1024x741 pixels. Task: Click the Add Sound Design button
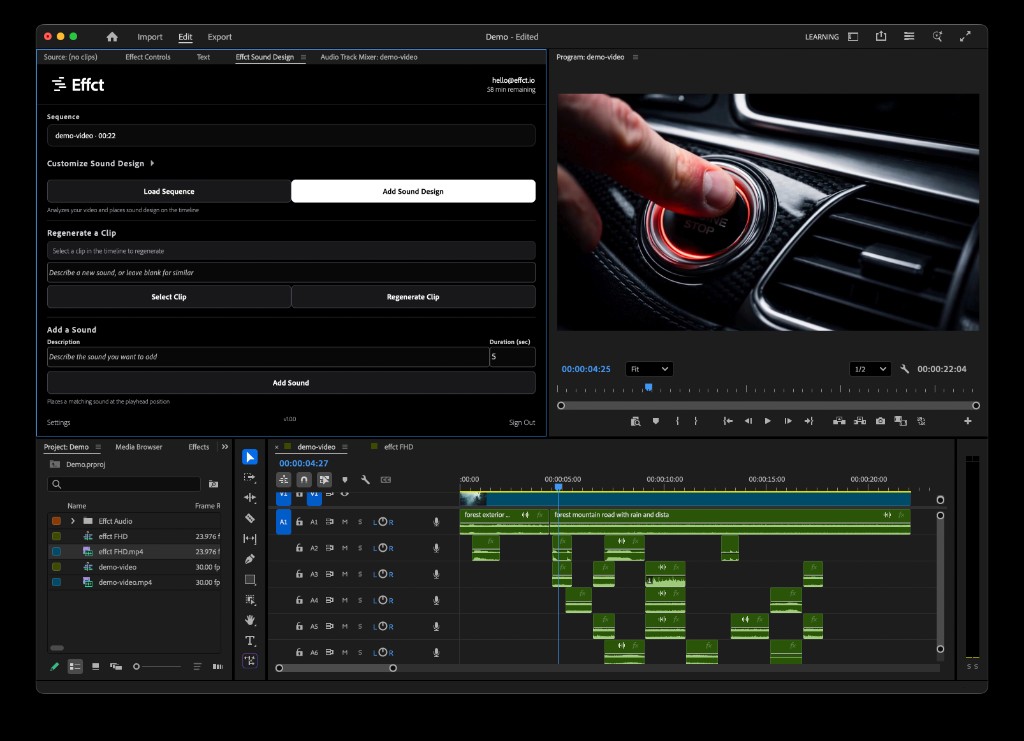pyautogui.click(x=413, y=191)
